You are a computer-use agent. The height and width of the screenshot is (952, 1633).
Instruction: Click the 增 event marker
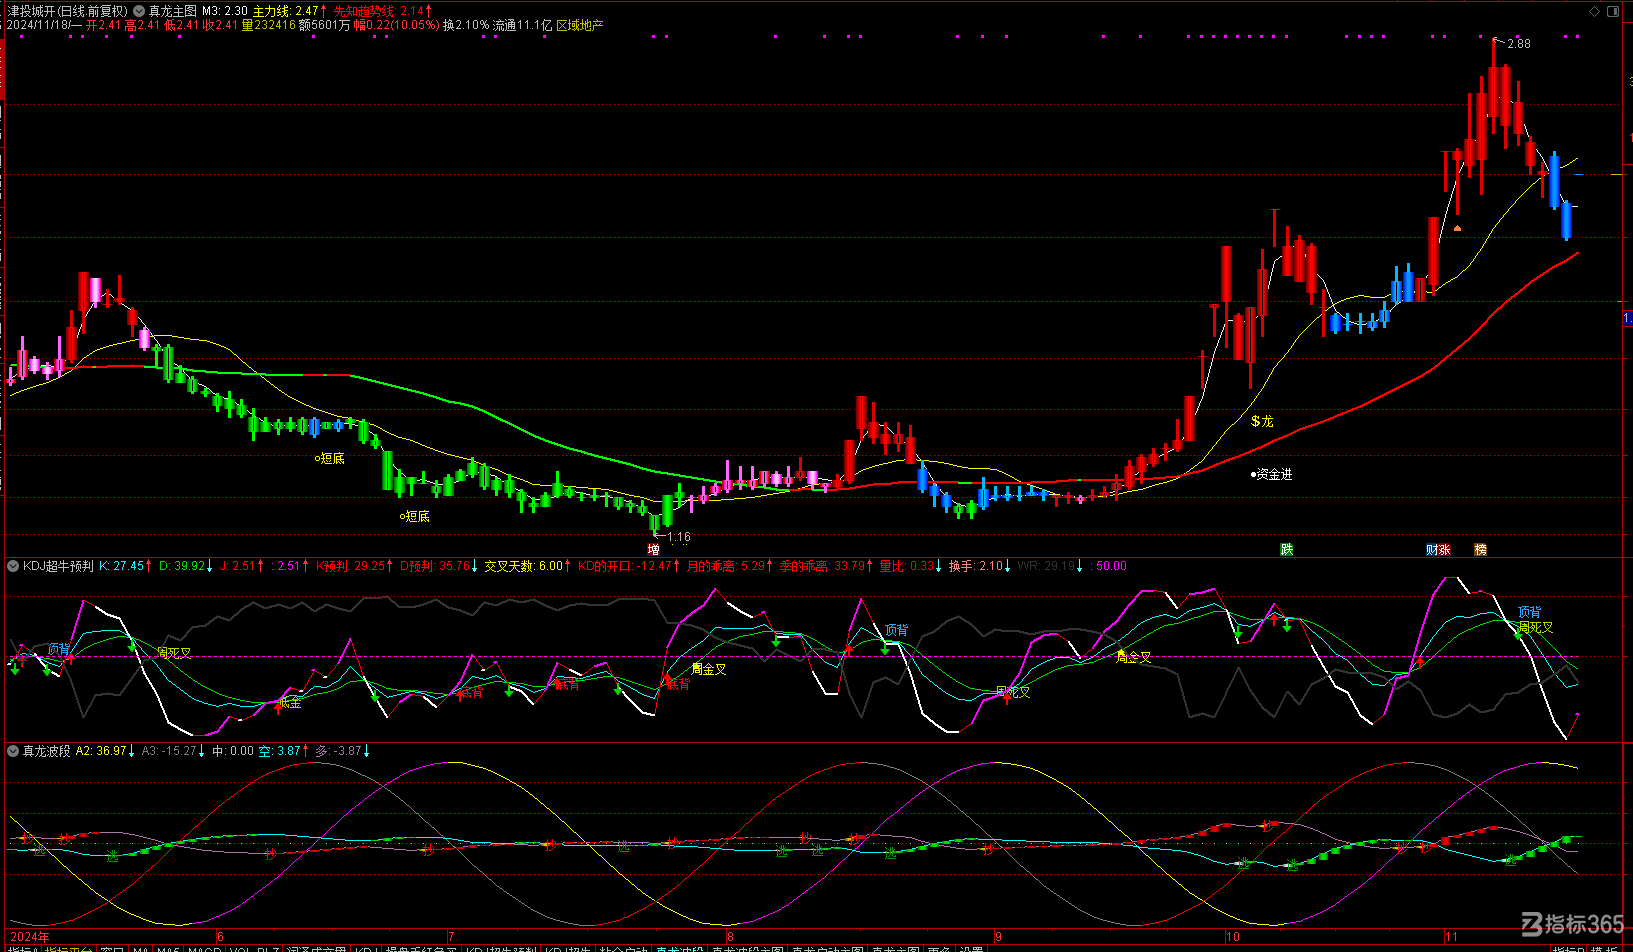[654, 549]
